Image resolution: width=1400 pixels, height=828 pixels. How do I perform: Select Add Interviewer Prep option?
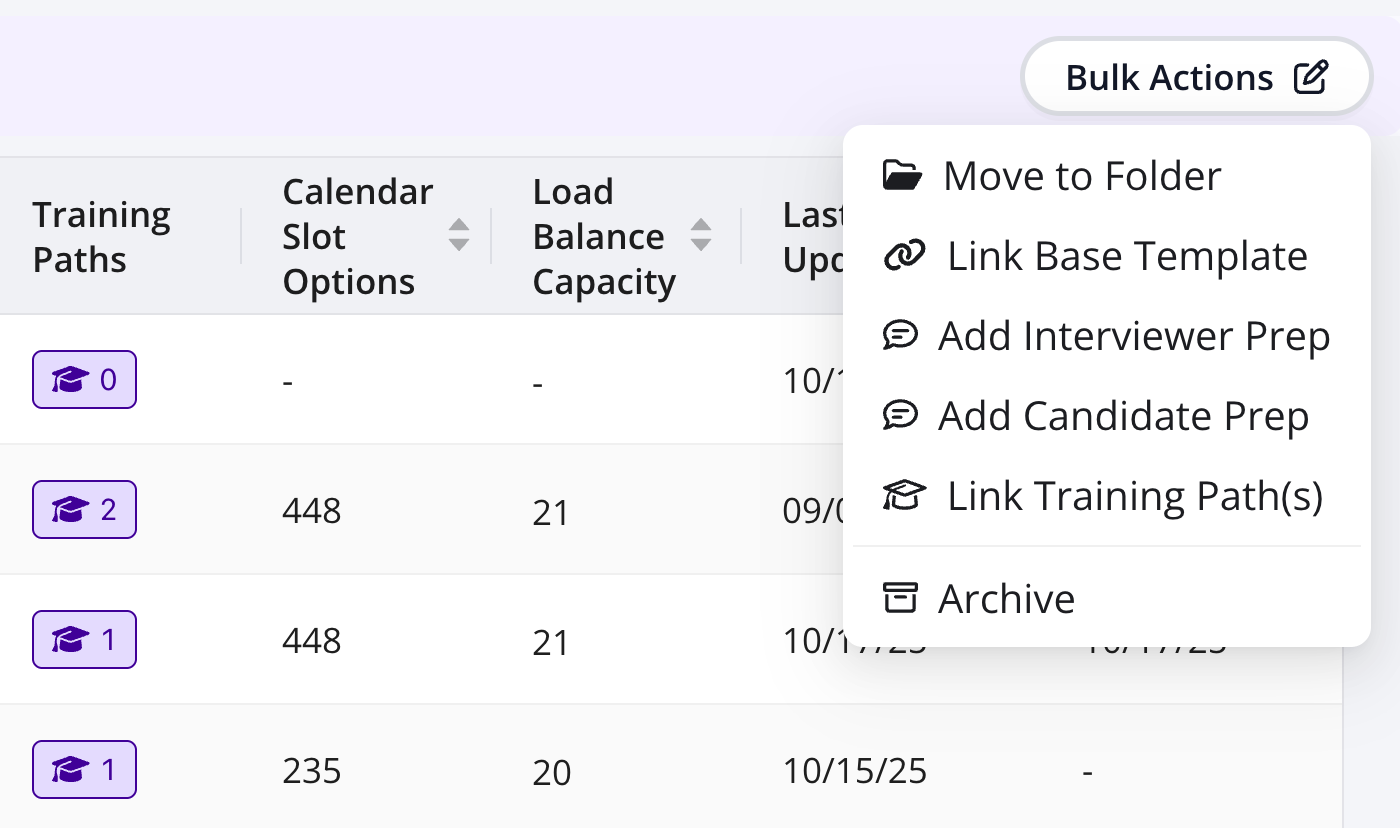[x=1134, y=336]
